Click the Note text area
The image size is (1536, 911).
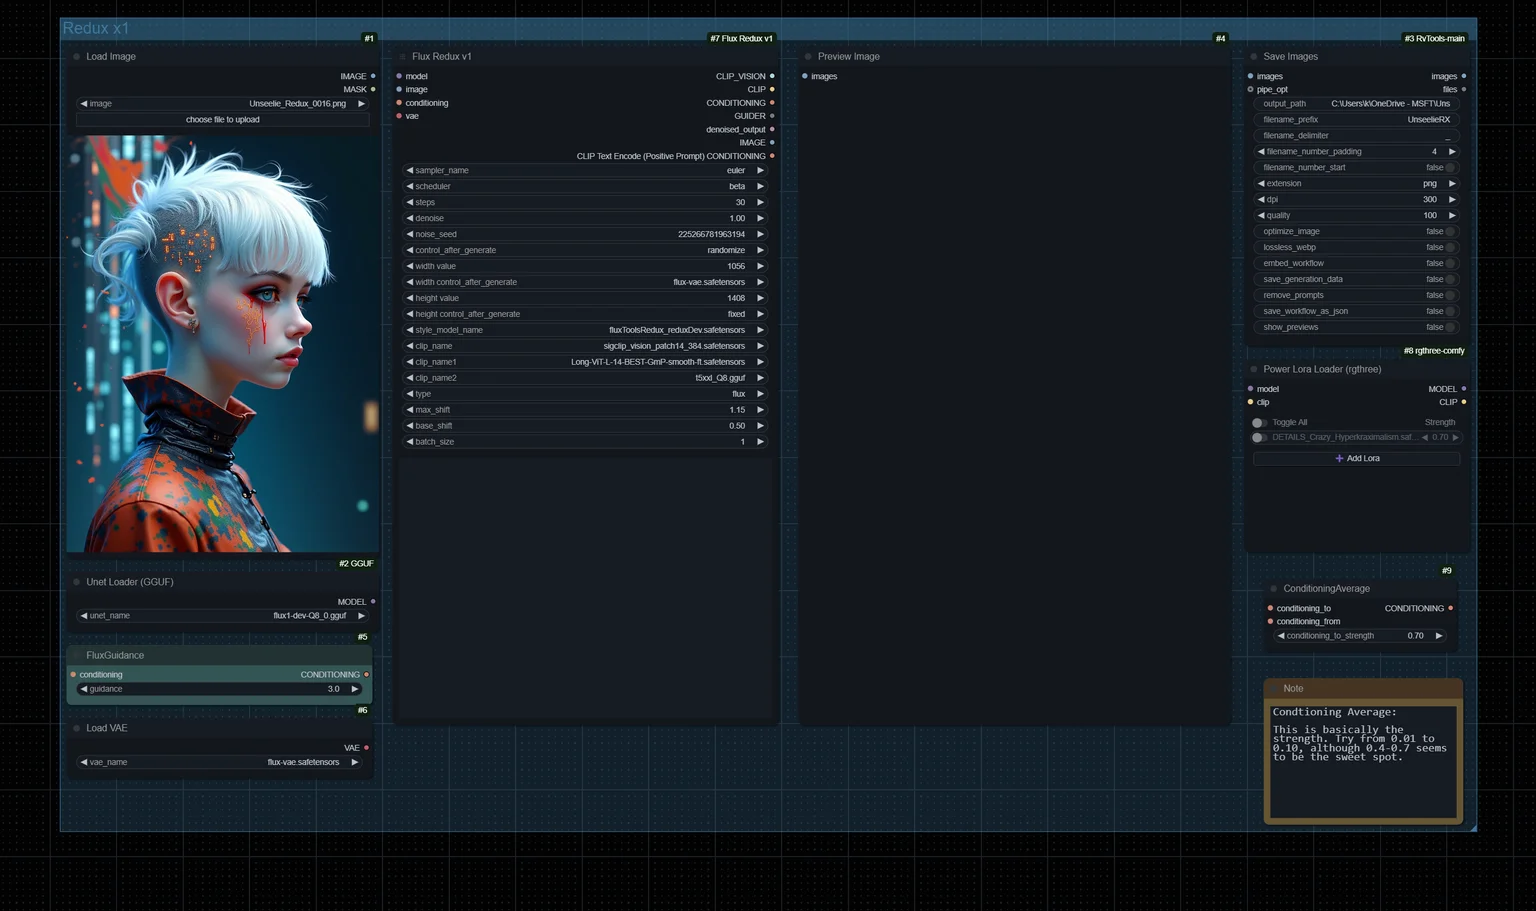coord(1363,760)
